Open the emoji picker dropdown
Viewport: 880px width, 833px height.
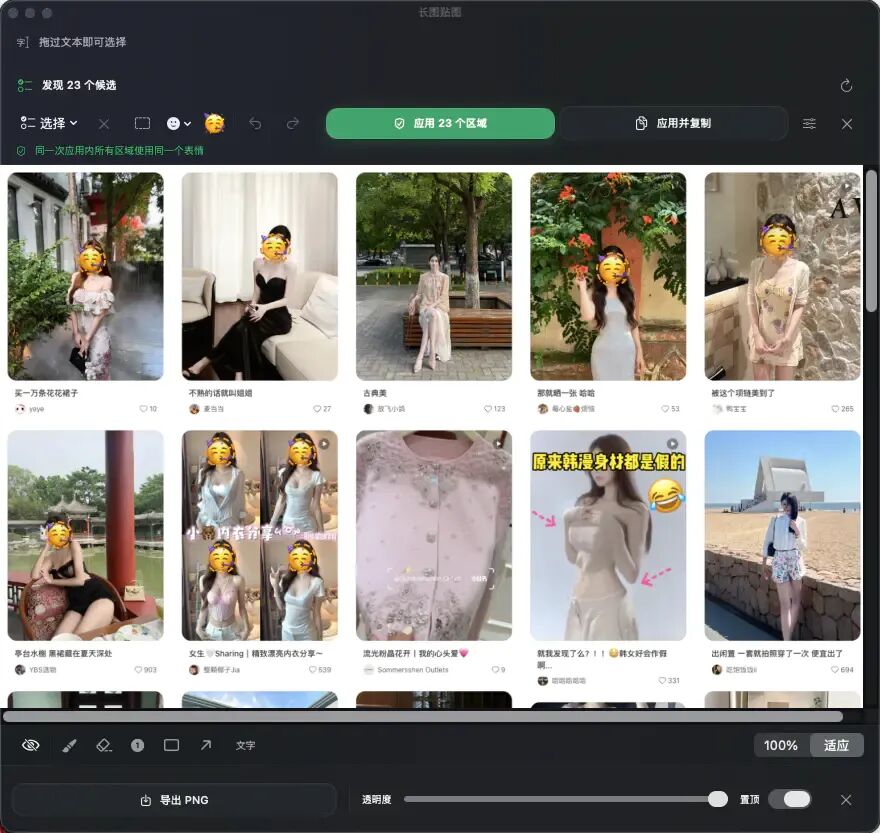(x=178, y=123)
